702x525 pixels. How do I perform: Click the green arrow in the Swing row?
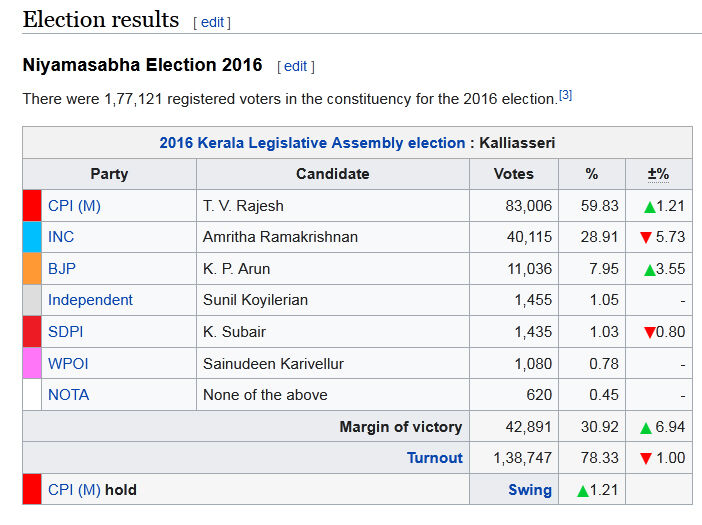pos(583,491)
